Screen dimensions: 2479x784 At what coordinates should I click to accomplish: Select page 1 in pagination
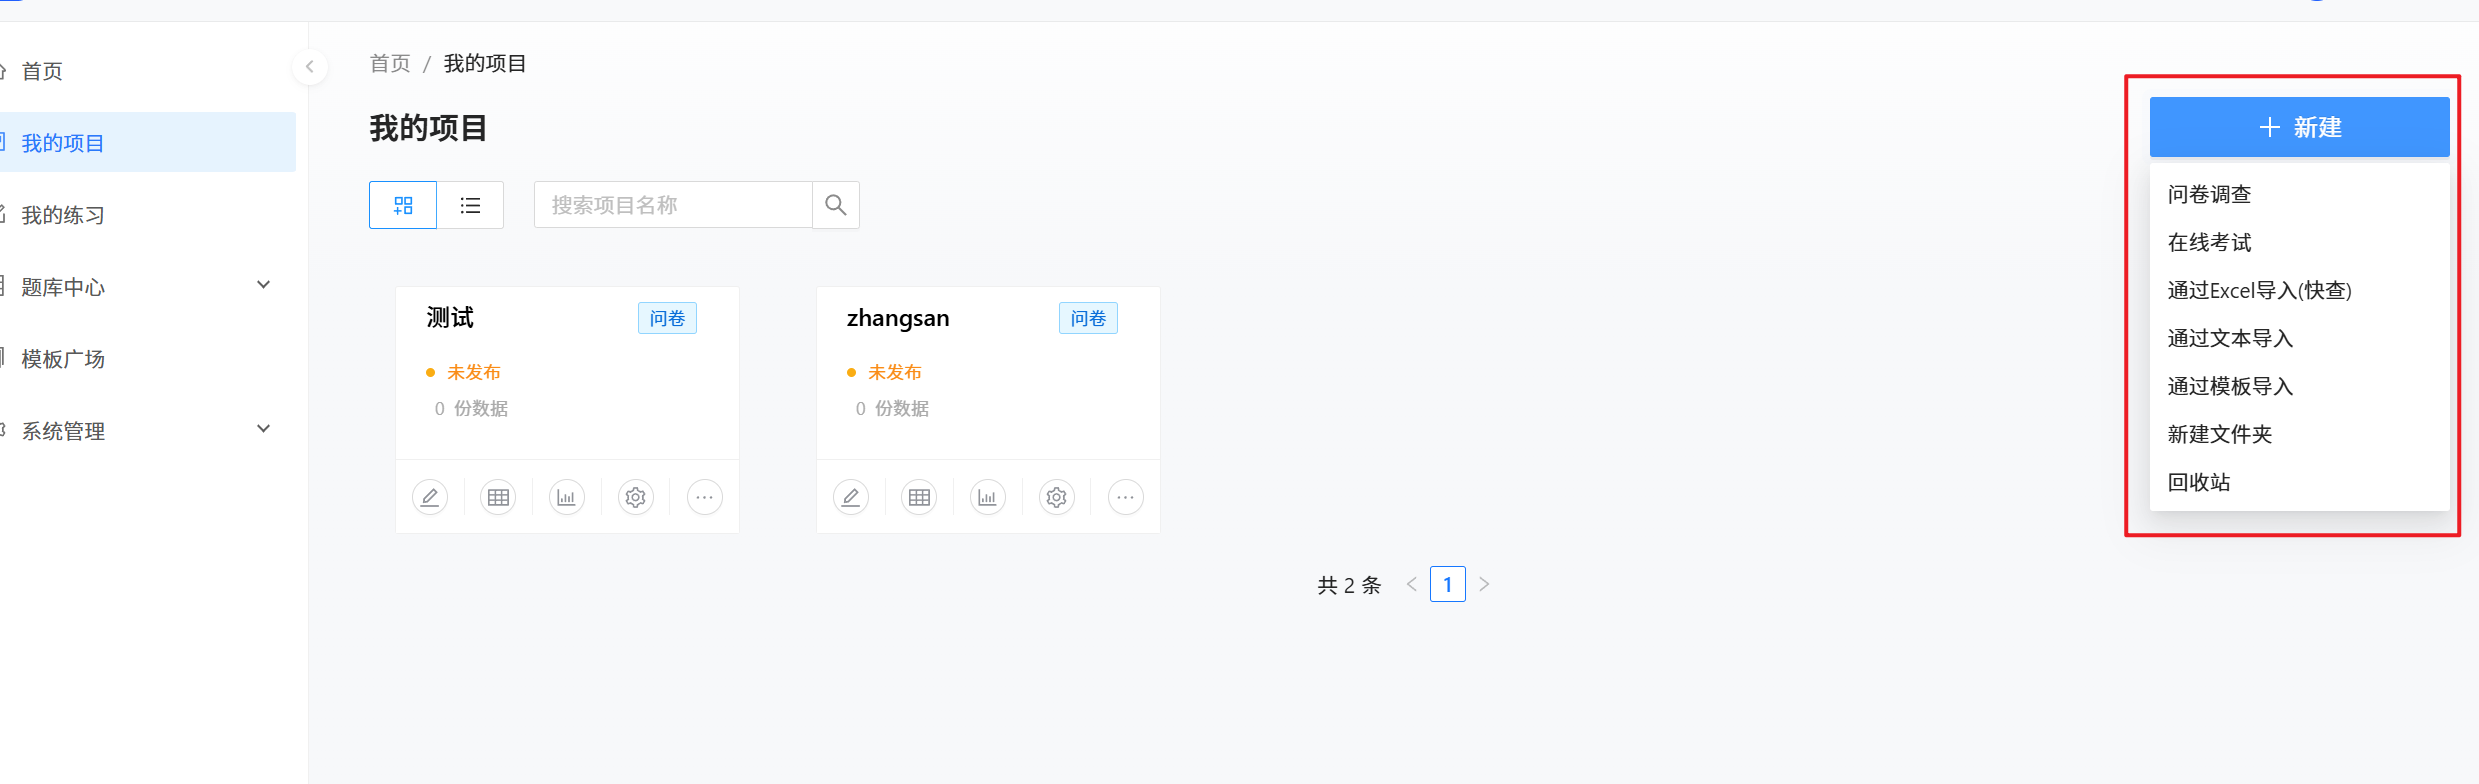point(1448,584)
